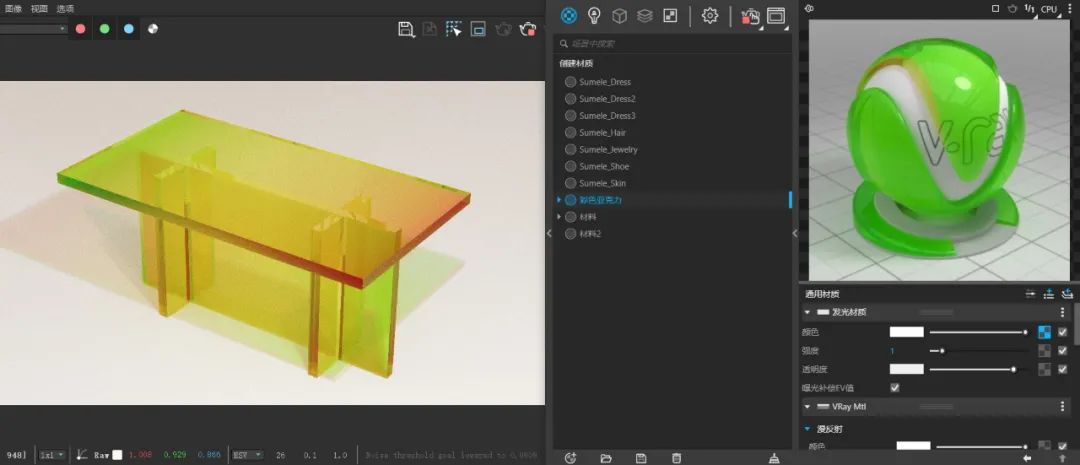This screenshot has height=465, width=1080.
Task: Collapse the 发光材质 section
Action: click(807, 312)
